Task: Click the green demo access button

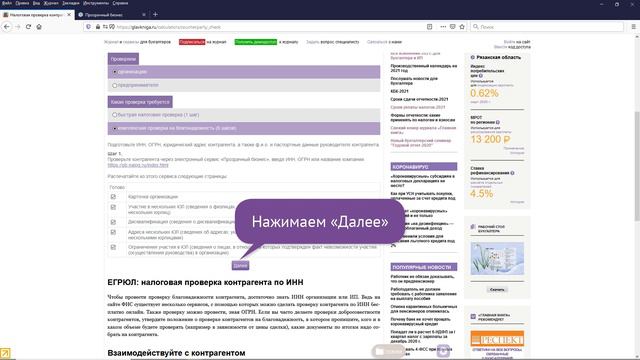Action: (x=256, y=42)
